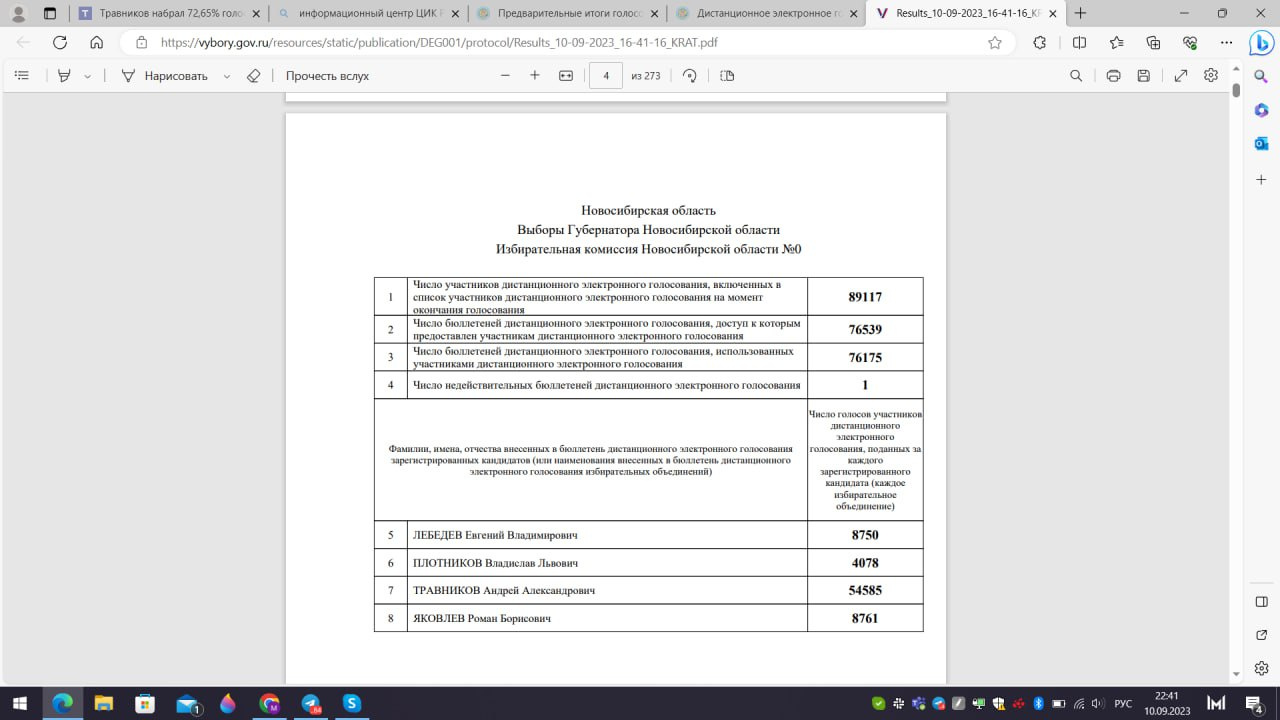Select ПЛОТНИКОВ Владислав Львович row text
This screenshot has height=720, width=1280.
pyautogui.click(x=495, y=563)
